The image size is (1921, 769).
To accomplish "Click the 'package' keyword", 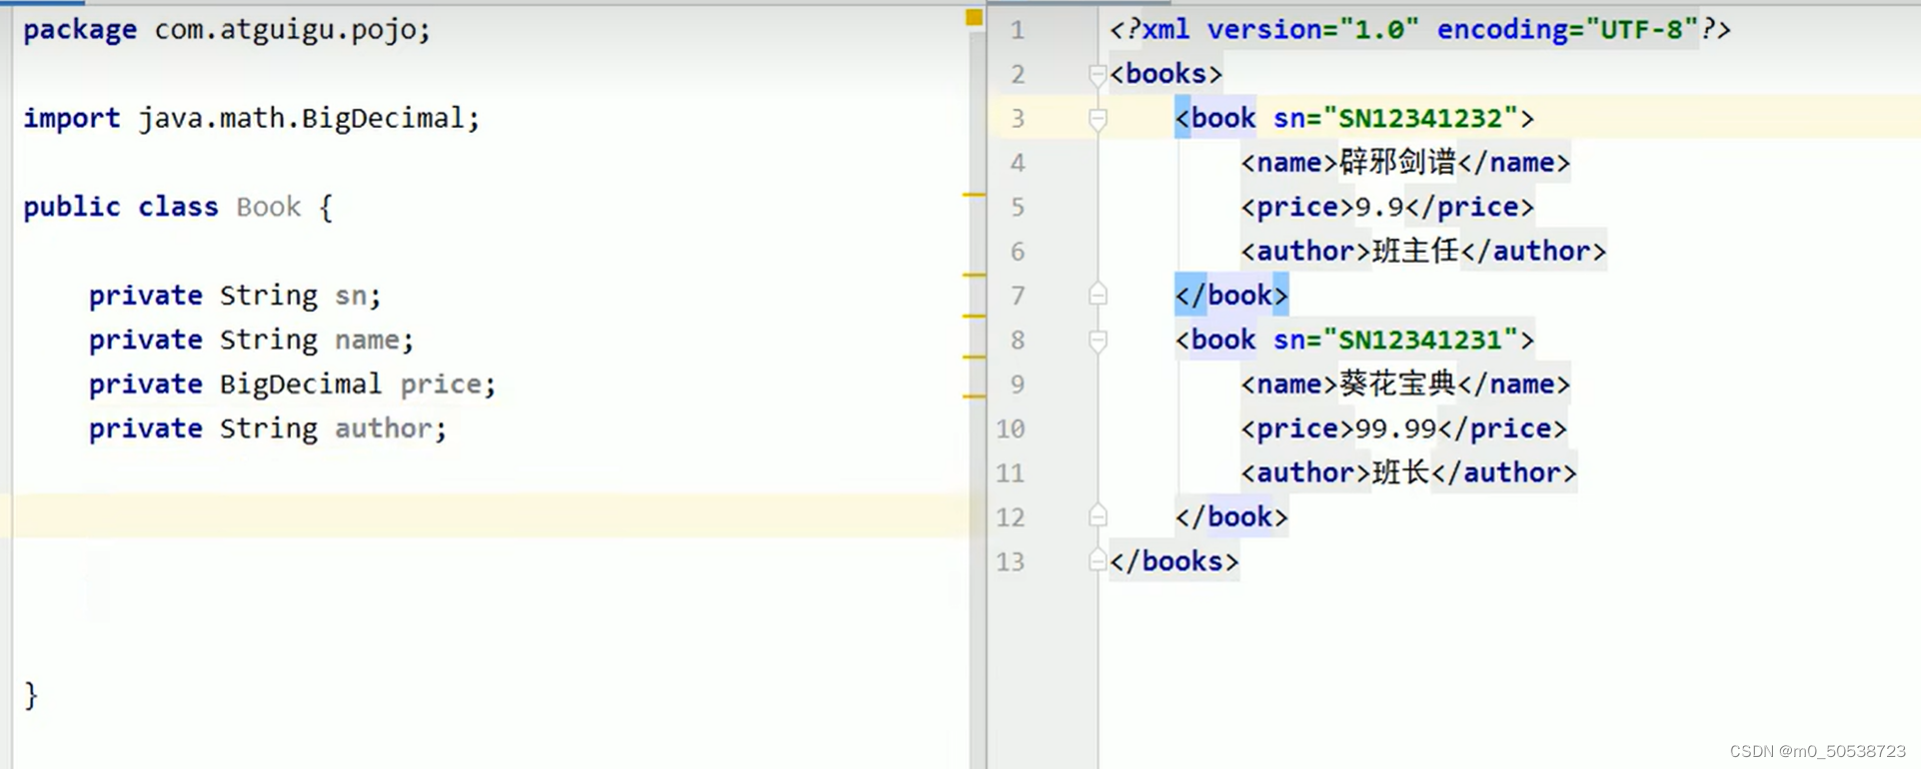I will pyautogui.click(x=80, y=30).
